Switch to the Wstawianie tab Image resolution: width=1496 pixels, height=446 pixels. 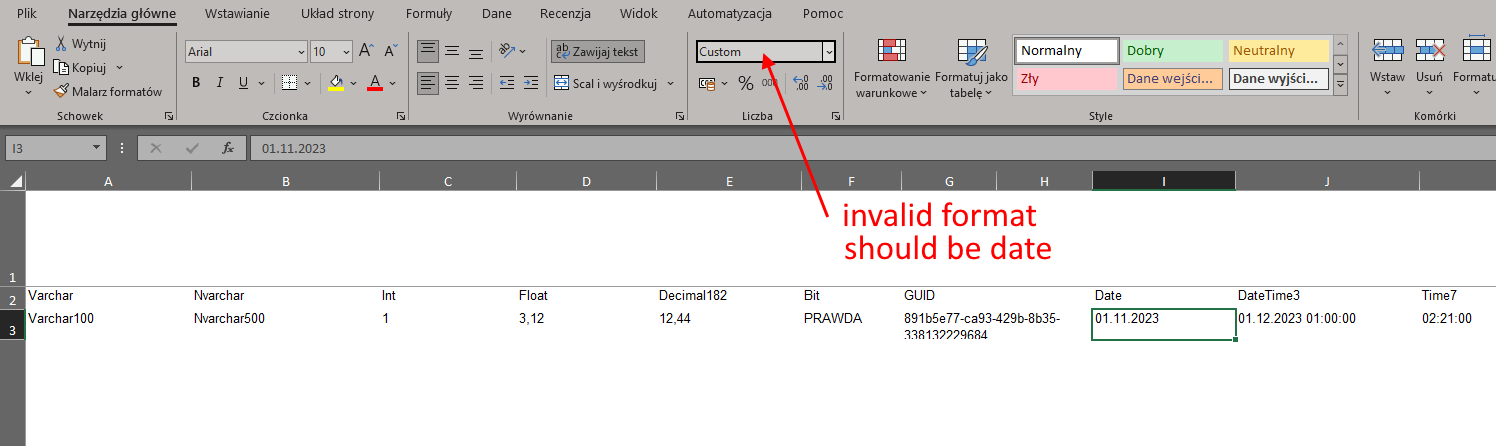237,14
